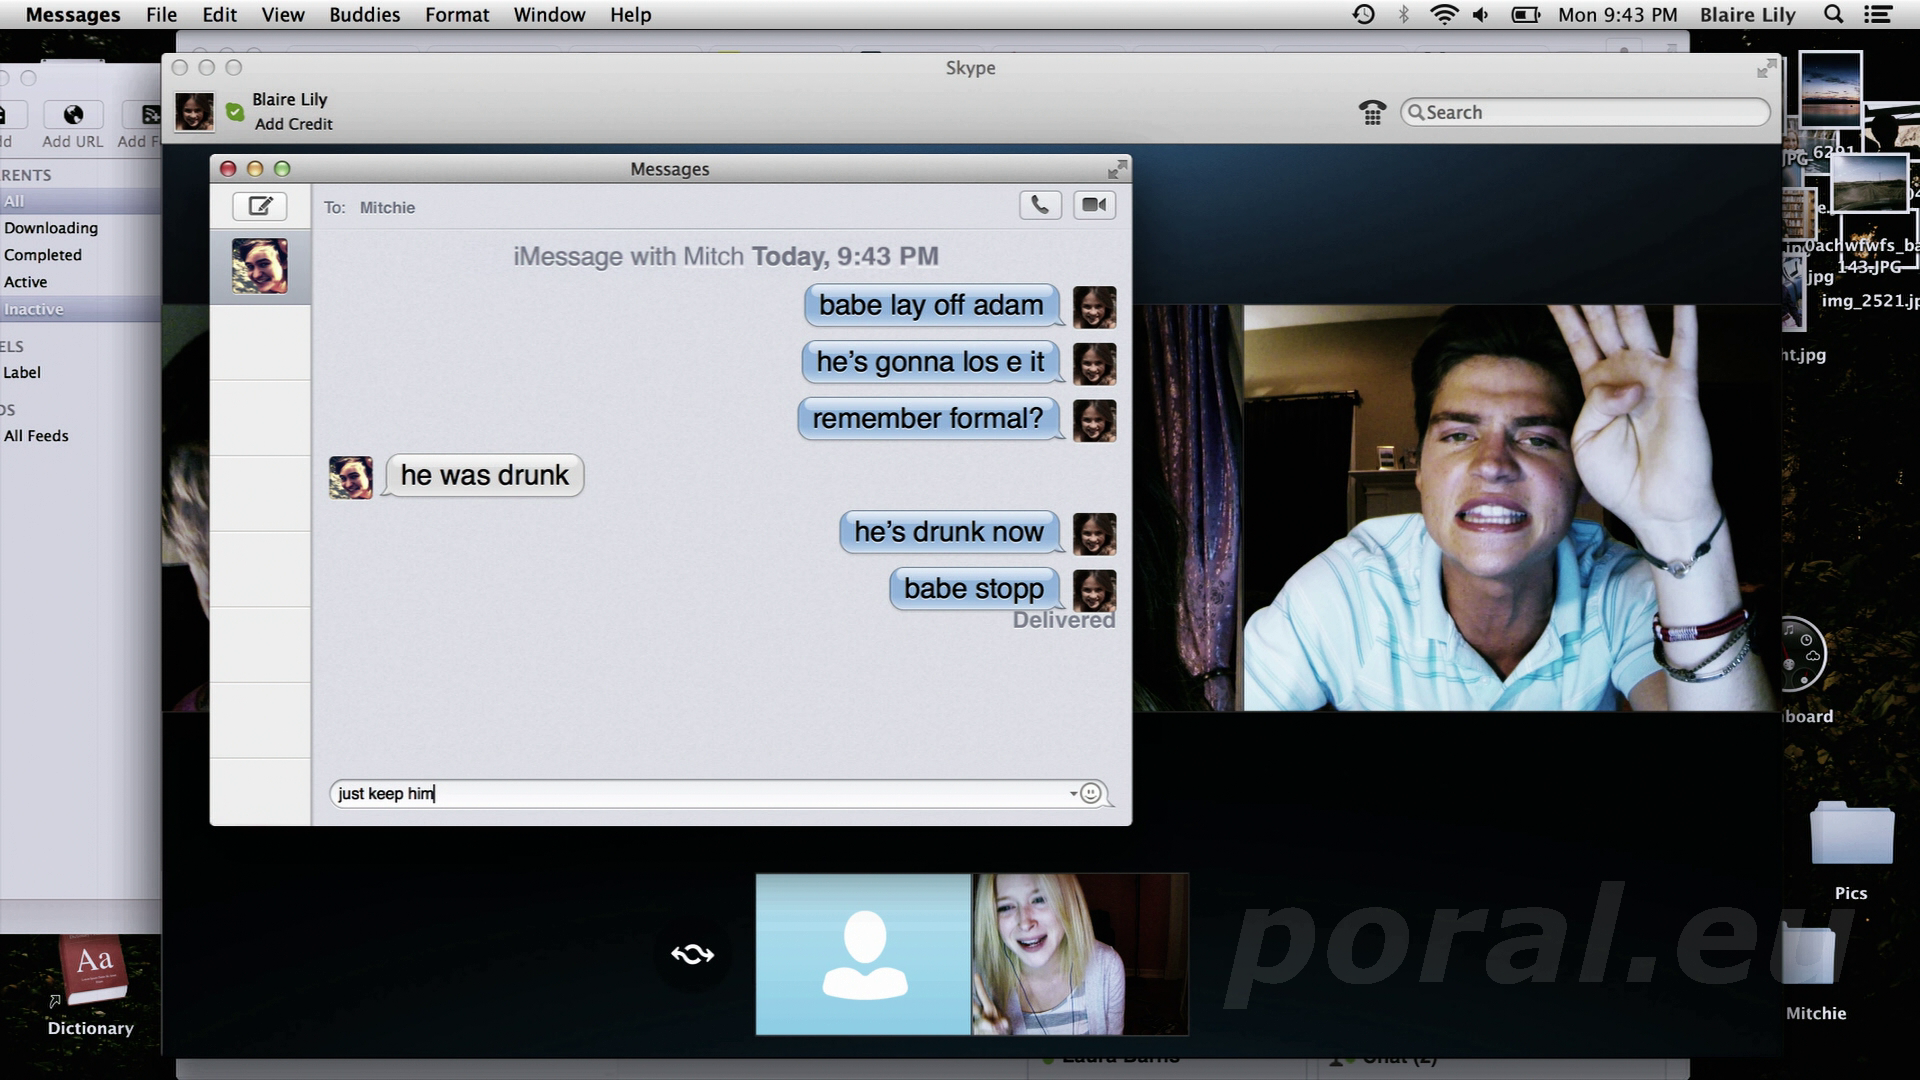Image resolution: width=1920 pixels, height=1080 pixels.
Task: Open the emoji picker in message field
Action: pos(1091,793)
